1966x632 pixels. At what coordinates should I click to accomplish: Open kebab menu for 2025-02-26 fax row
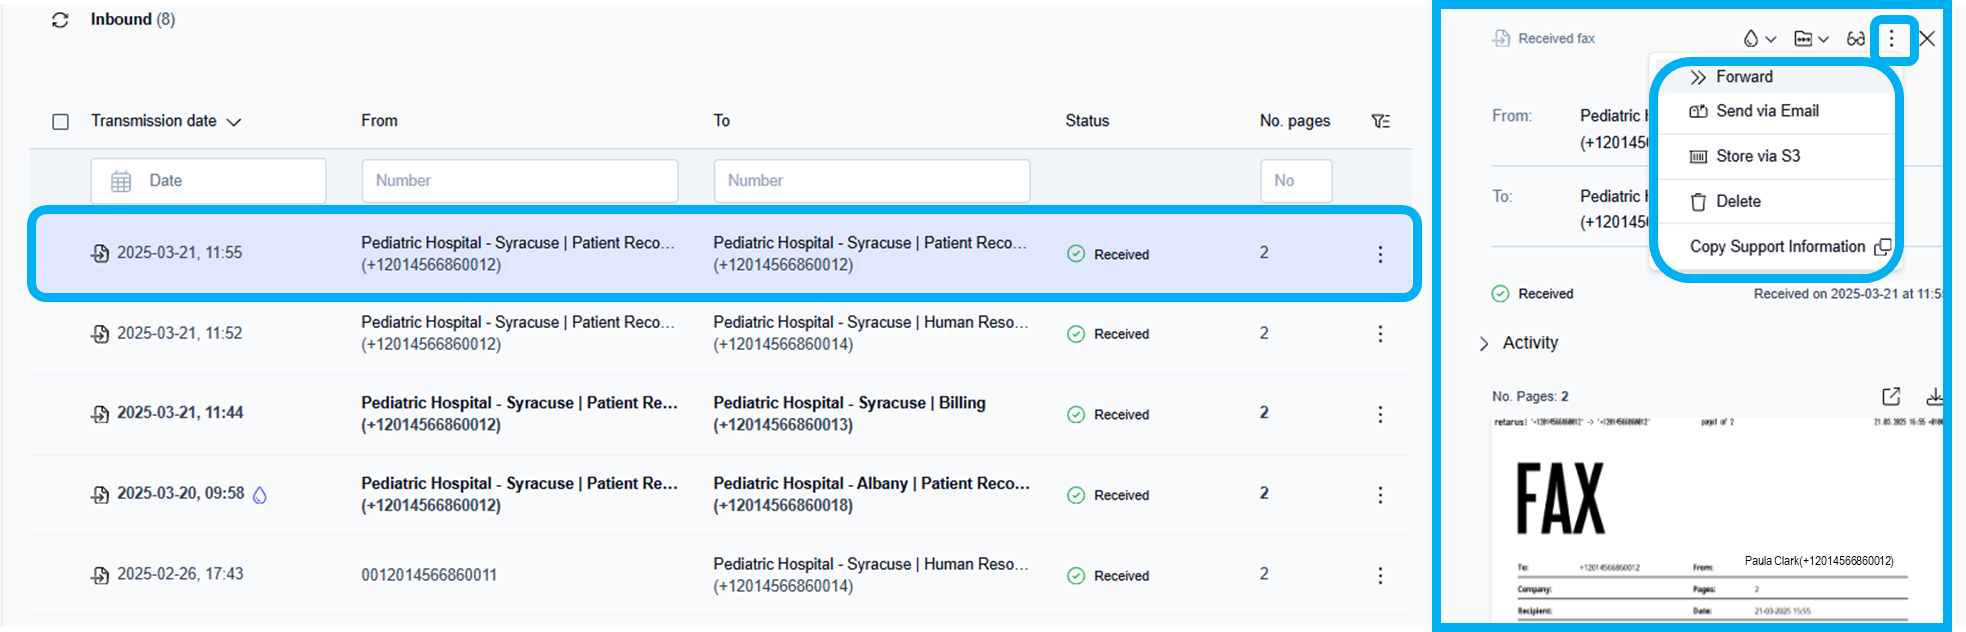[x=1380, y=576]
